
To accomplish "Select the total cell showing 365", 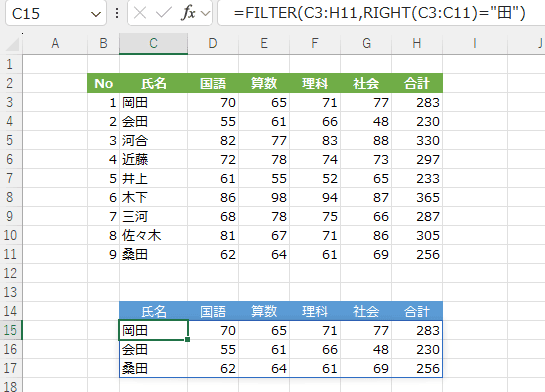I will pyautogui.click(x=417, y=197).
